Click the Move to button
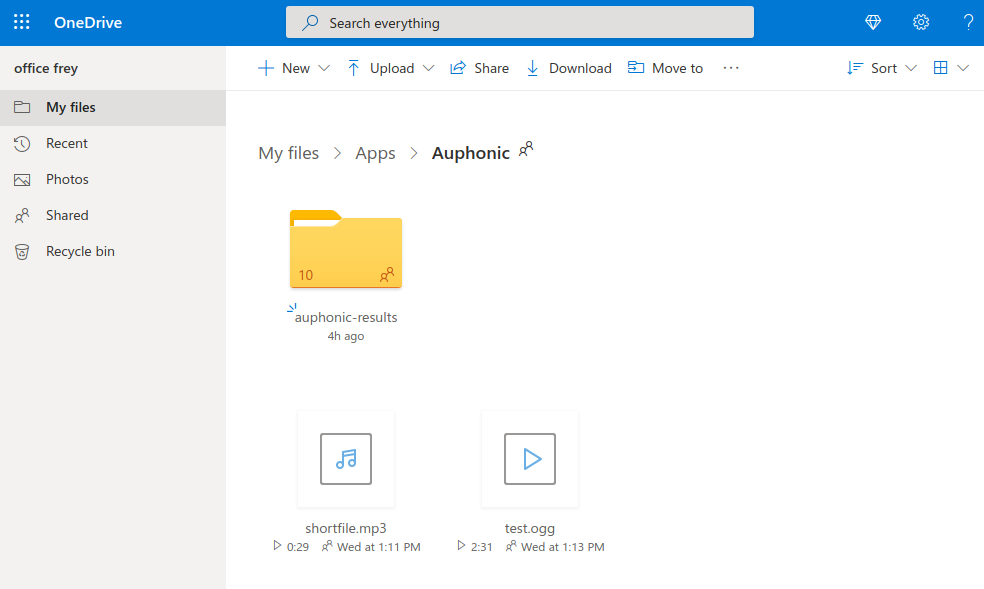The image size is (984, 589). [665, 68]
